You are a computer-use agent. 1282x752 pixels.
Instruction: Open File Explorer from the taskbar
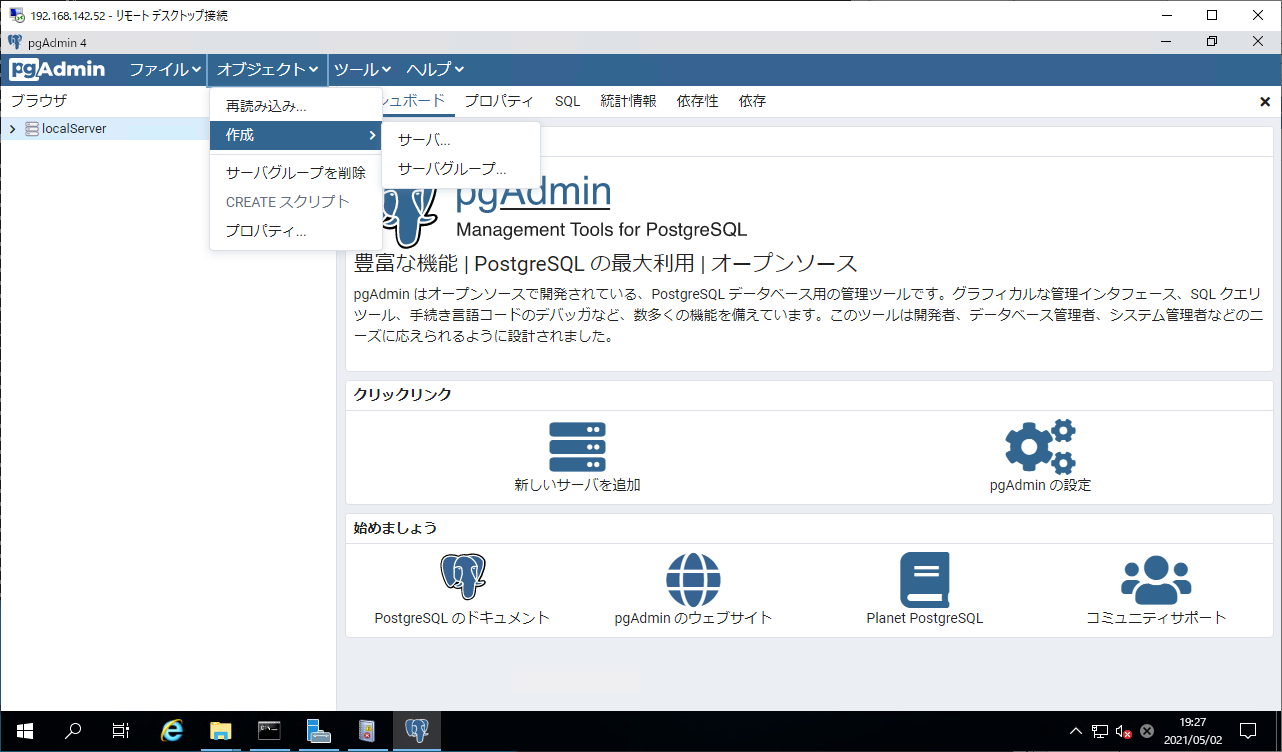tap(220, 730)
